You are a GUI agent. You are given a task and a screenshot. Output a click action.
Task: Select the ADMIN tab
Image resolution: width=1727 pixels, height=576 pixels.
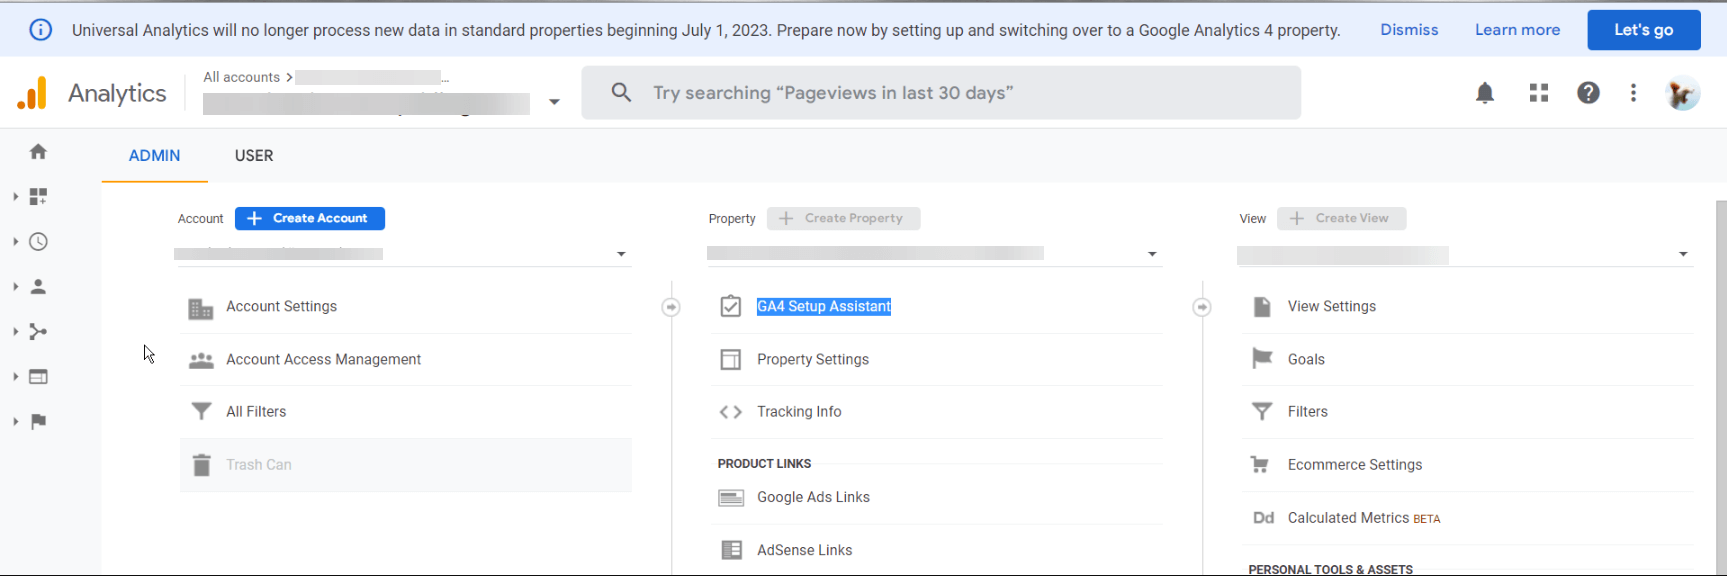tap(155, 155)
